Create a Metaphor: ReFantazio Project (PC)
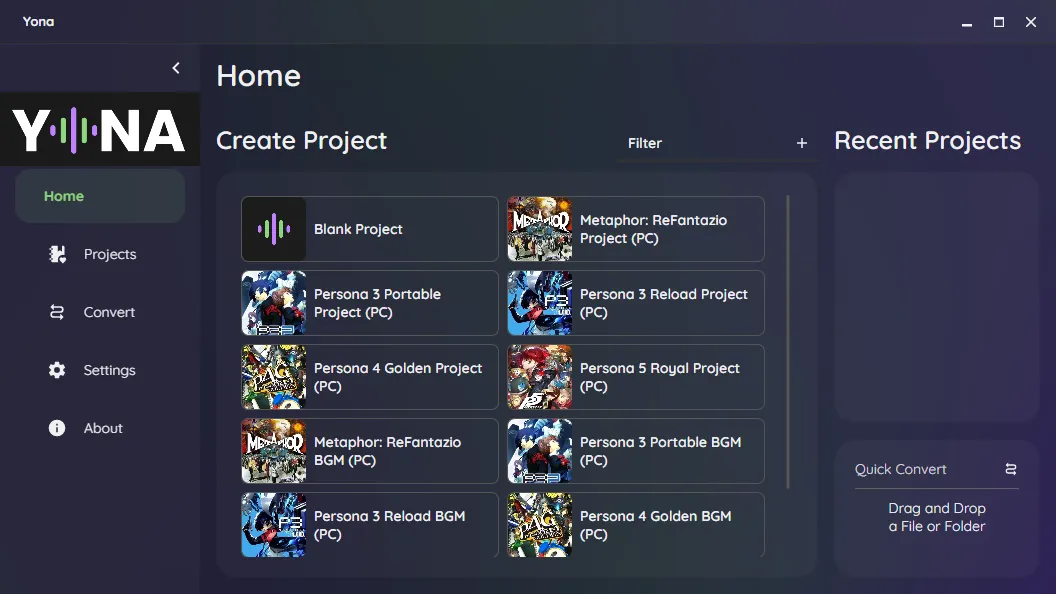This screenshot has width=1056, height=594. pos(636,229)
